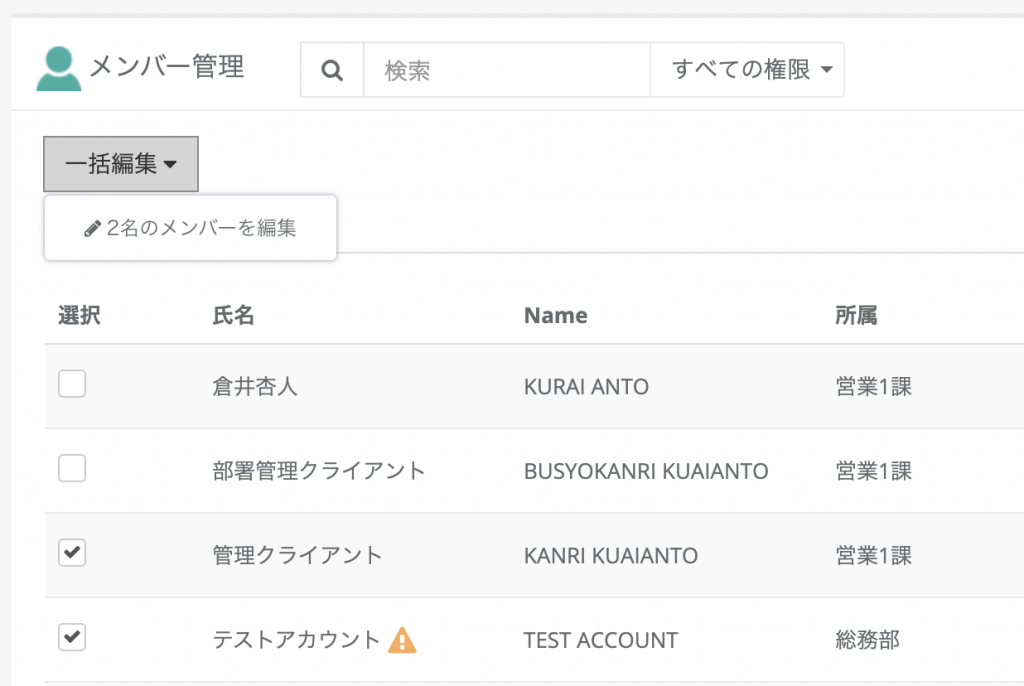Click the KANRI KUAIANTO name cell
Viewport: 1024px width, 686px height.
(610, 555)
